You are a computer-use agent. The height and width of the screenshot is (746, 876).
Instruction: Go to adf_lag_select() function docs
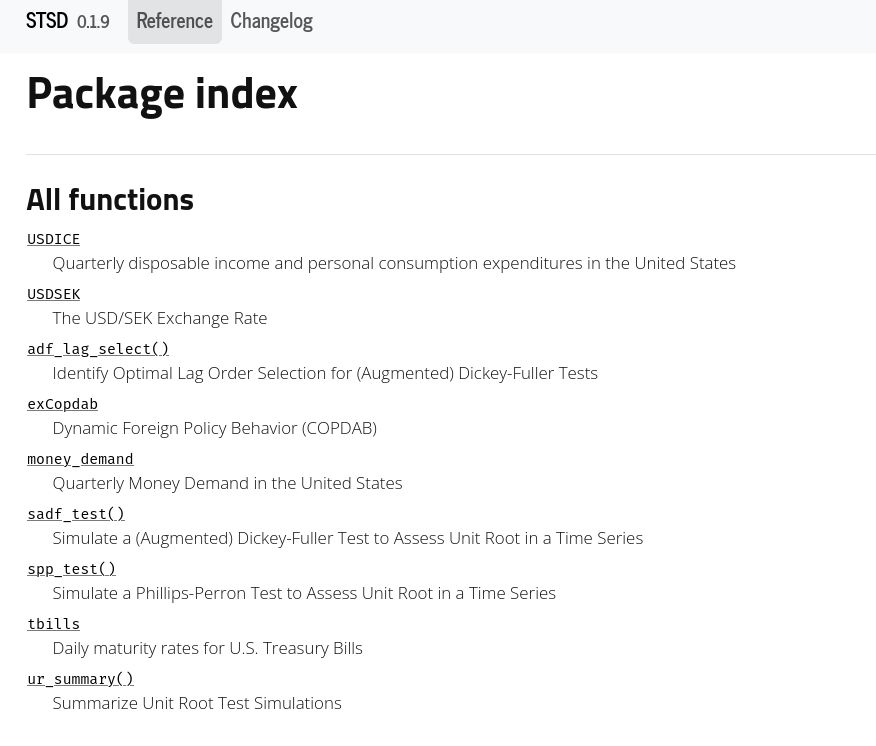tap(98, 349)
